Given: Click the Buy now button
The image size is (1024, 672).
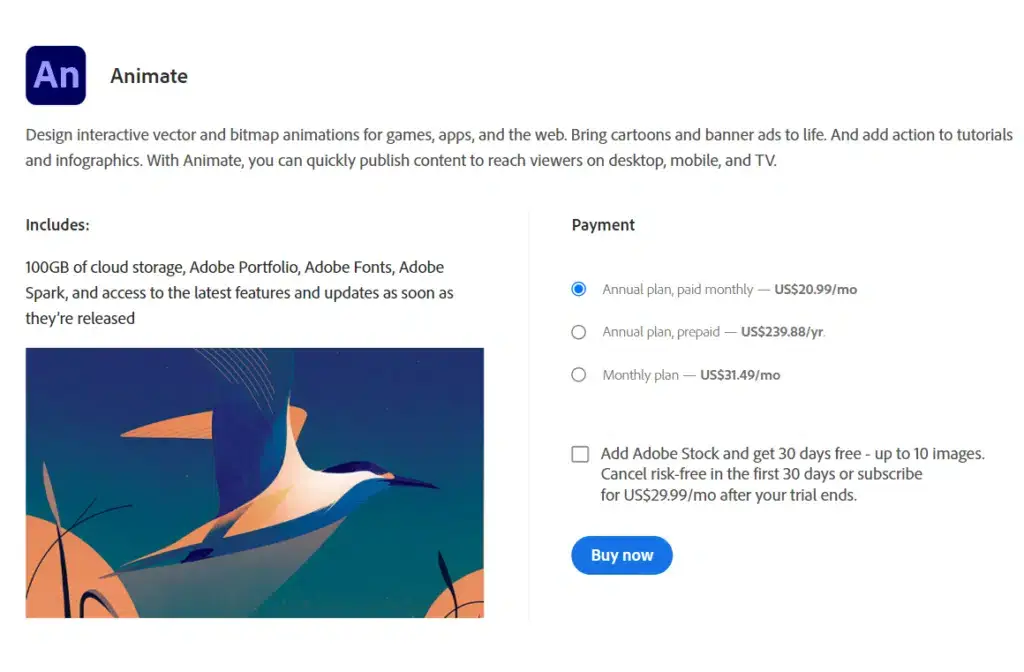Looking at the screenshot, I should click(621, 555).
